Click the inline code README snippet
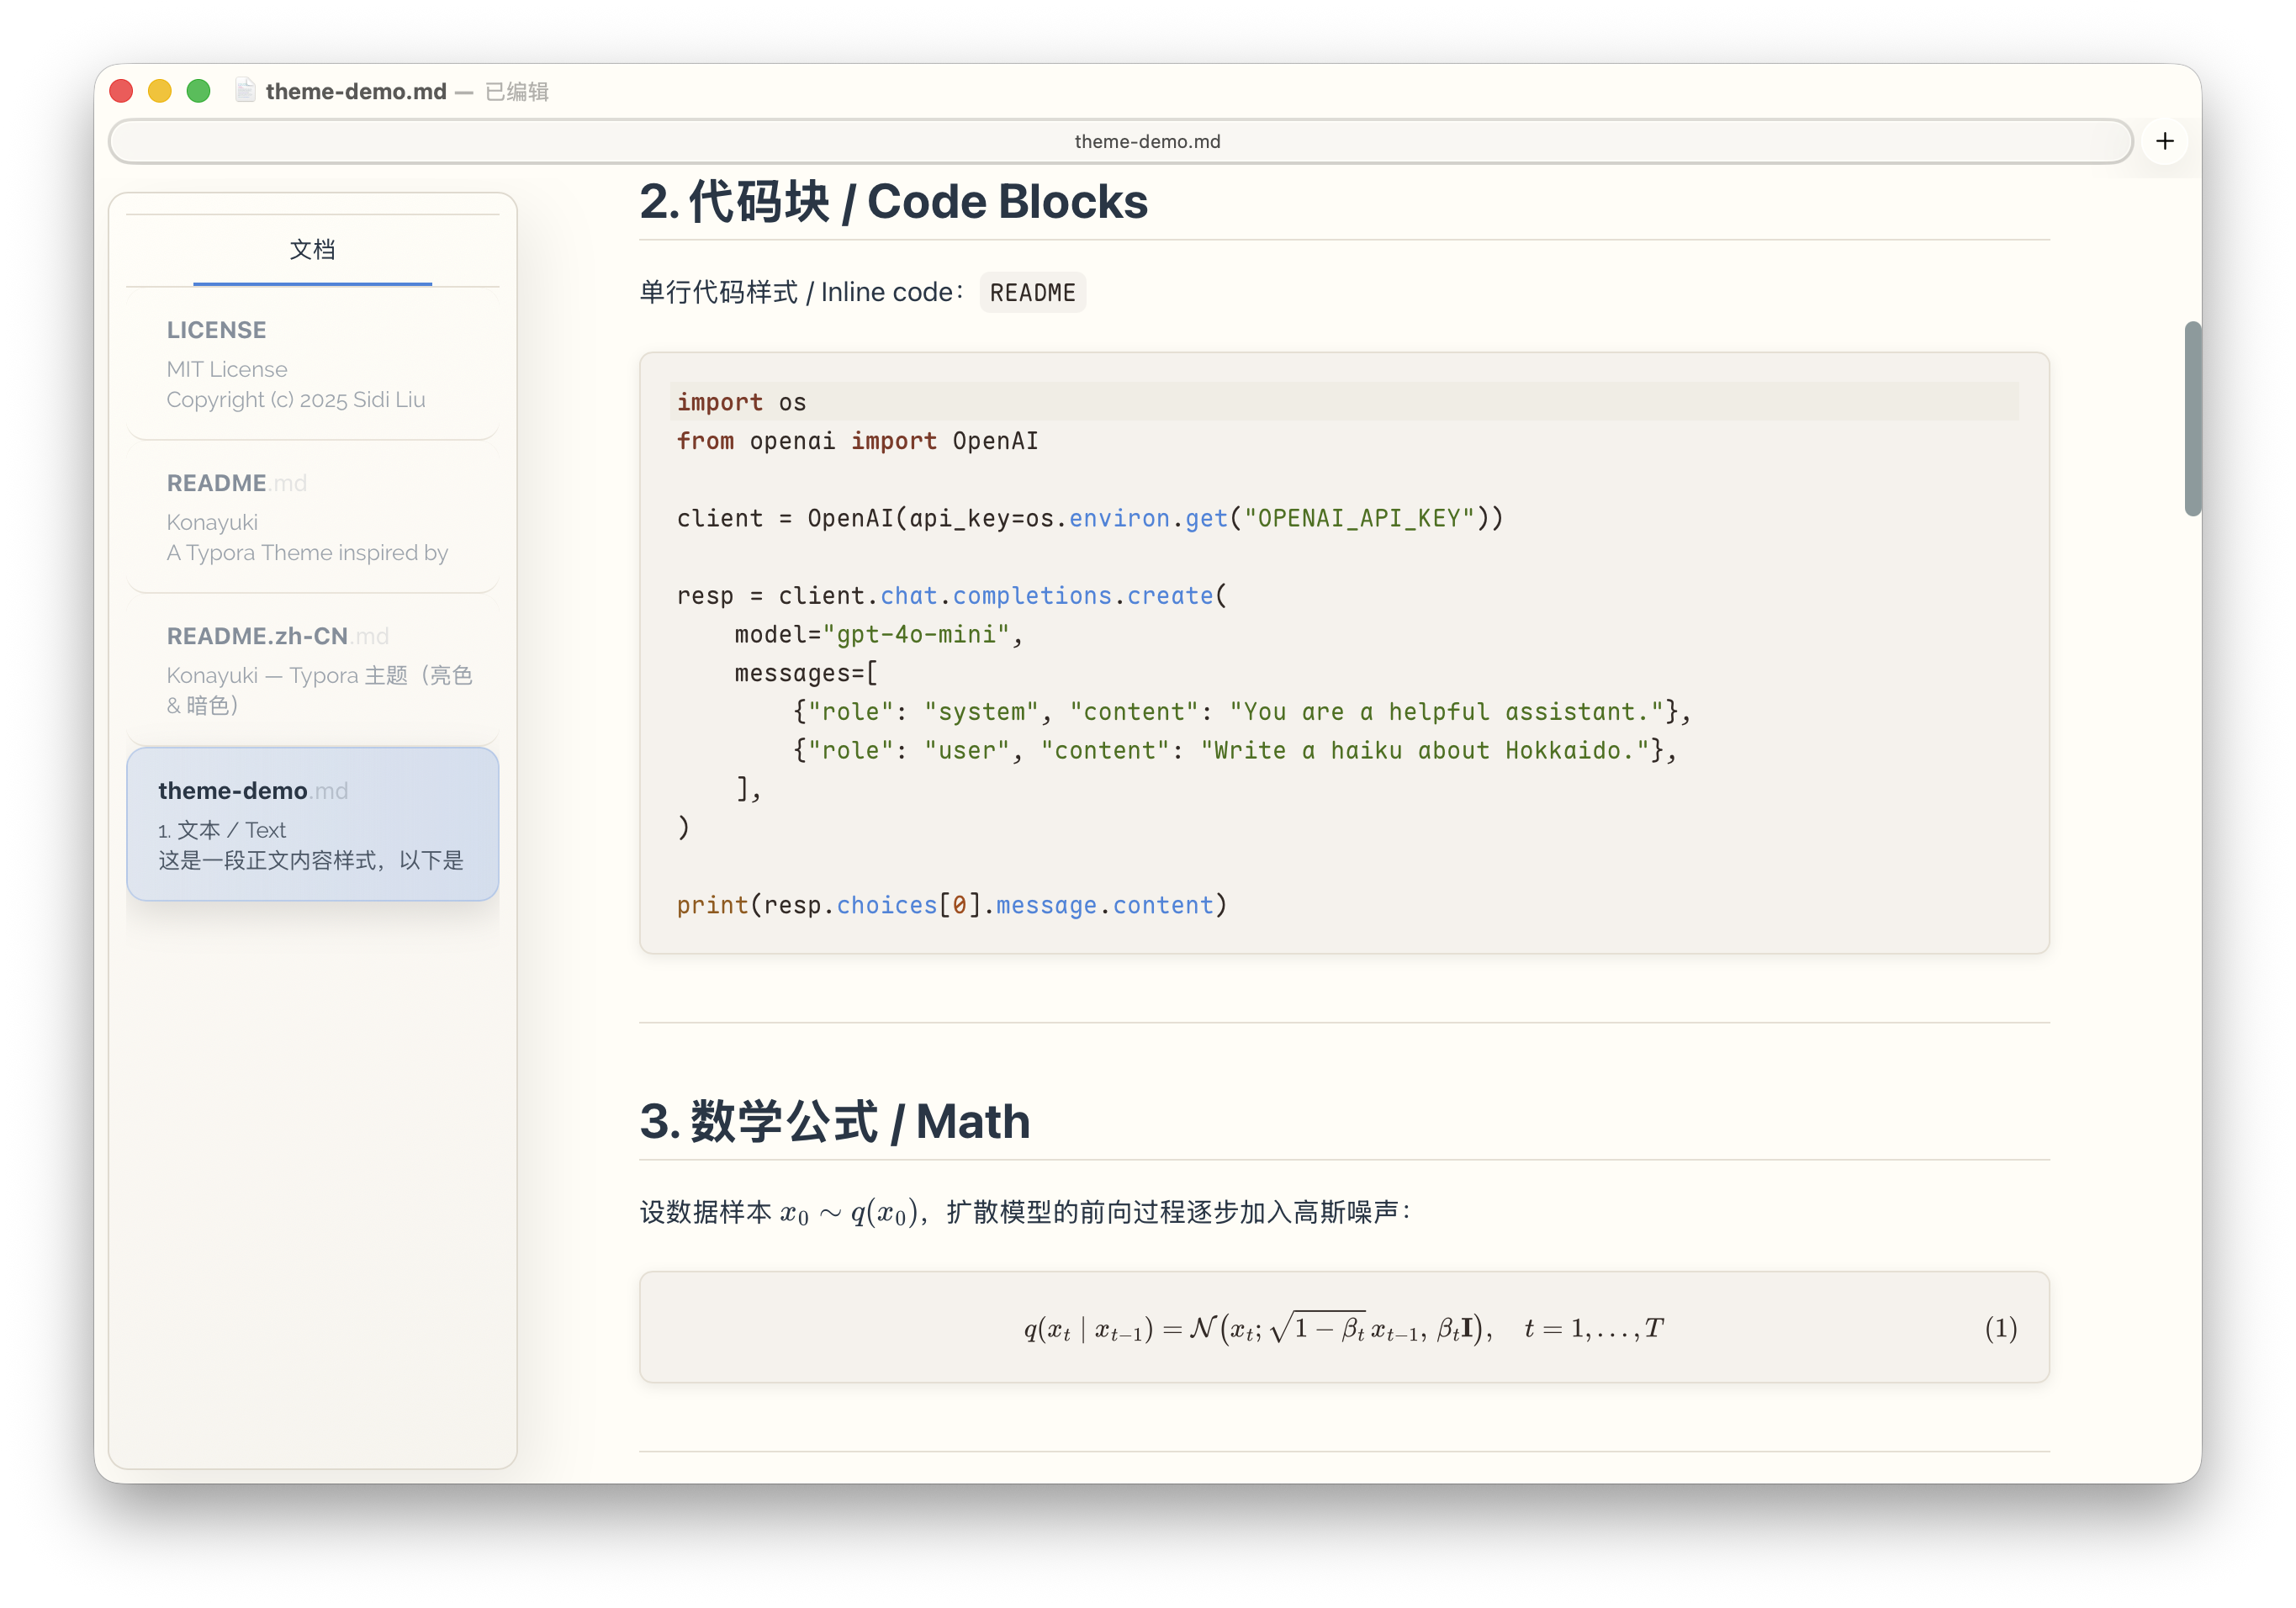The image size is (2296, 1608). [1032, 293]
